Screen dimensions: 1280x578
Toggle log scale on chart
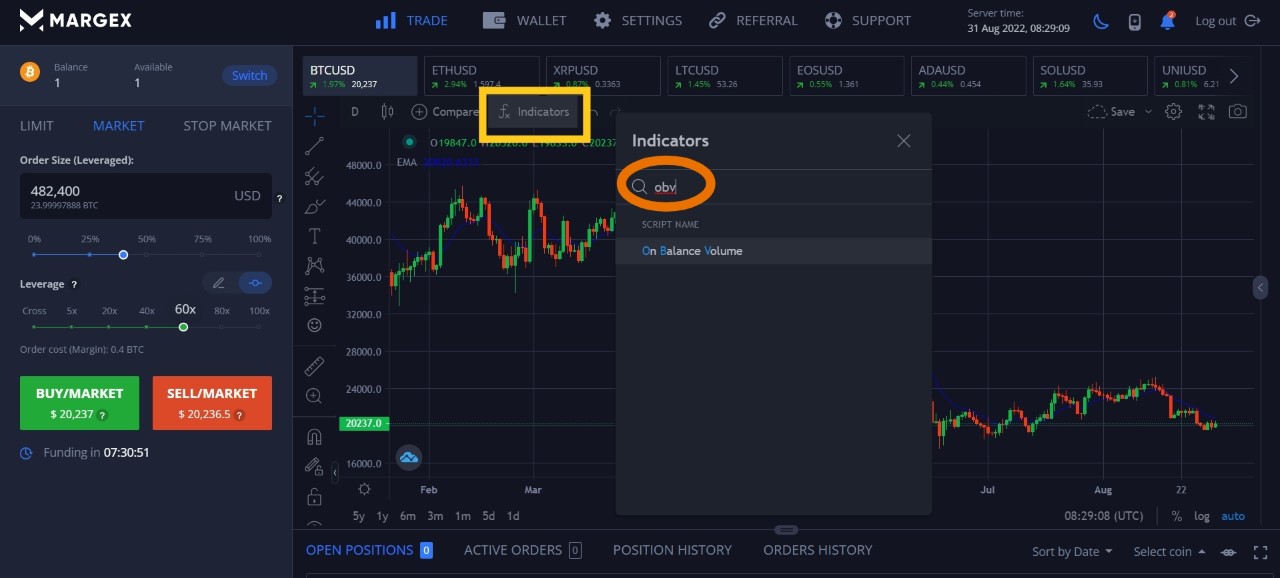[1201, 516]
